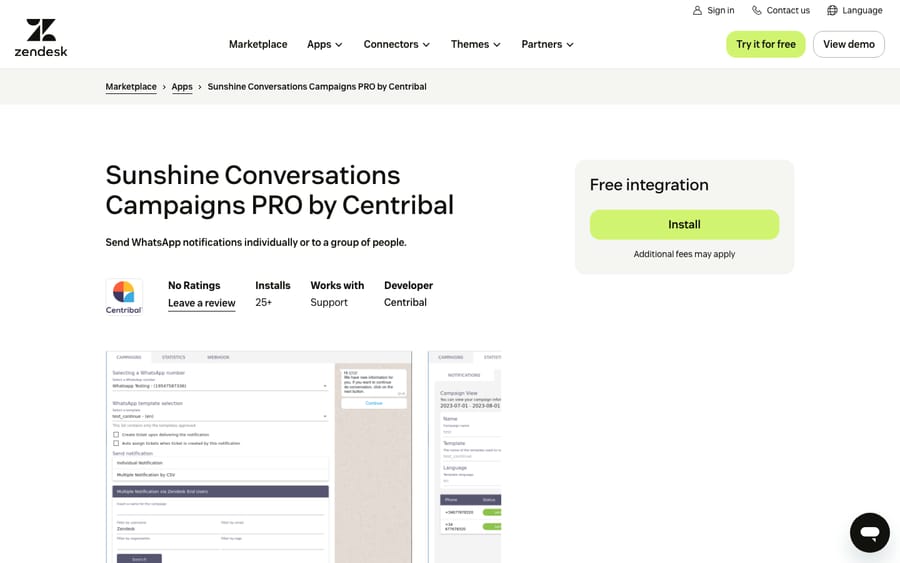Open the Marketplace nav item

pyautogui.click(x=258, y=44)
